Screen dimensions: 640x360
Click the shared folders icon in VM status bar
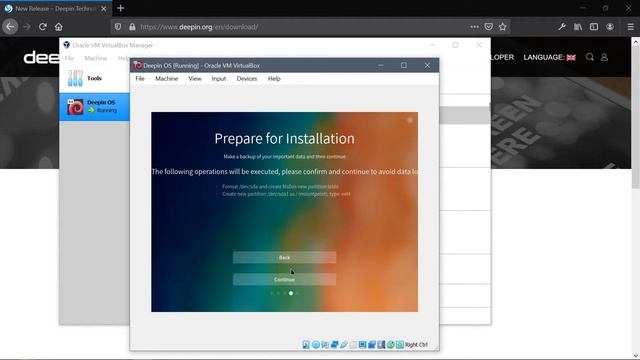point(353,344)
